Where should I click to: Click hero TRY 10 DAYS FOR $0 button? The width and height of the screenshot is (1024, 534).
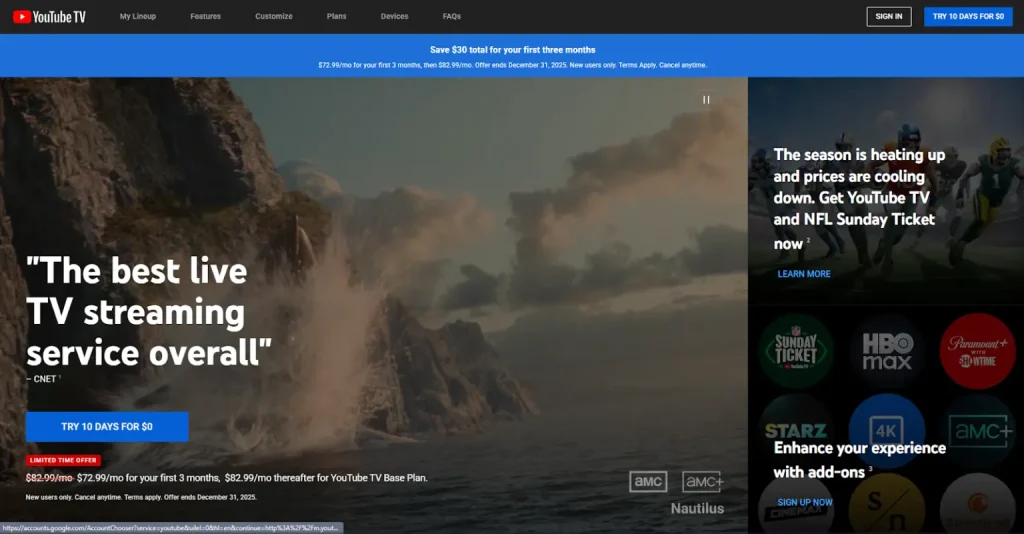click(107, 426)
